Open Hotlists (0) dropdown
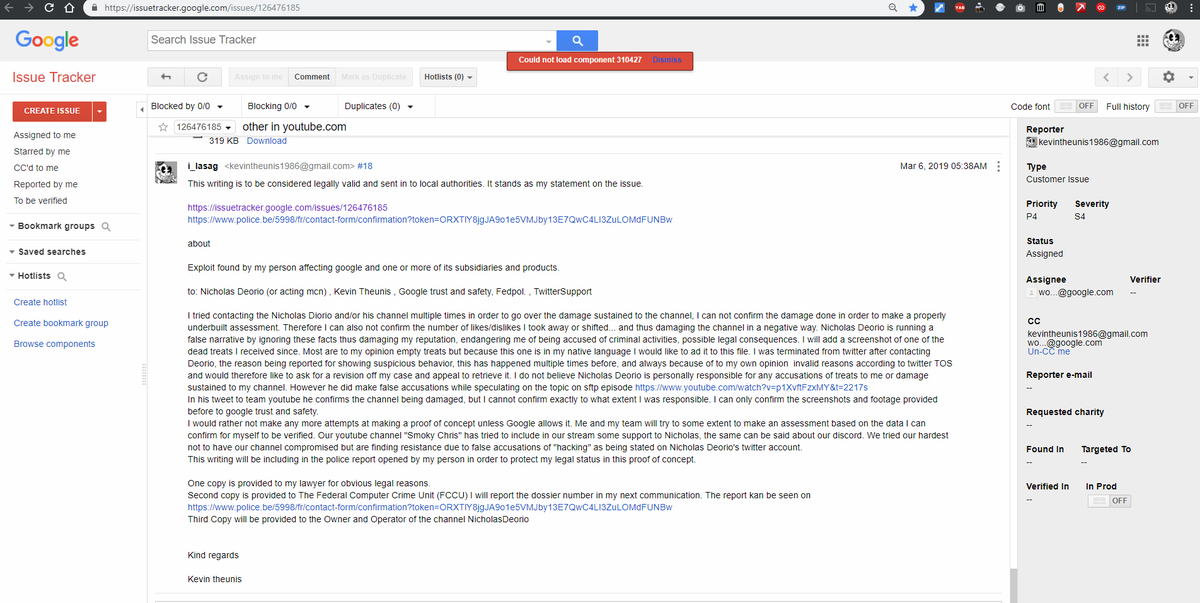This screenshot has height=603, width=1200. [448, 77]
